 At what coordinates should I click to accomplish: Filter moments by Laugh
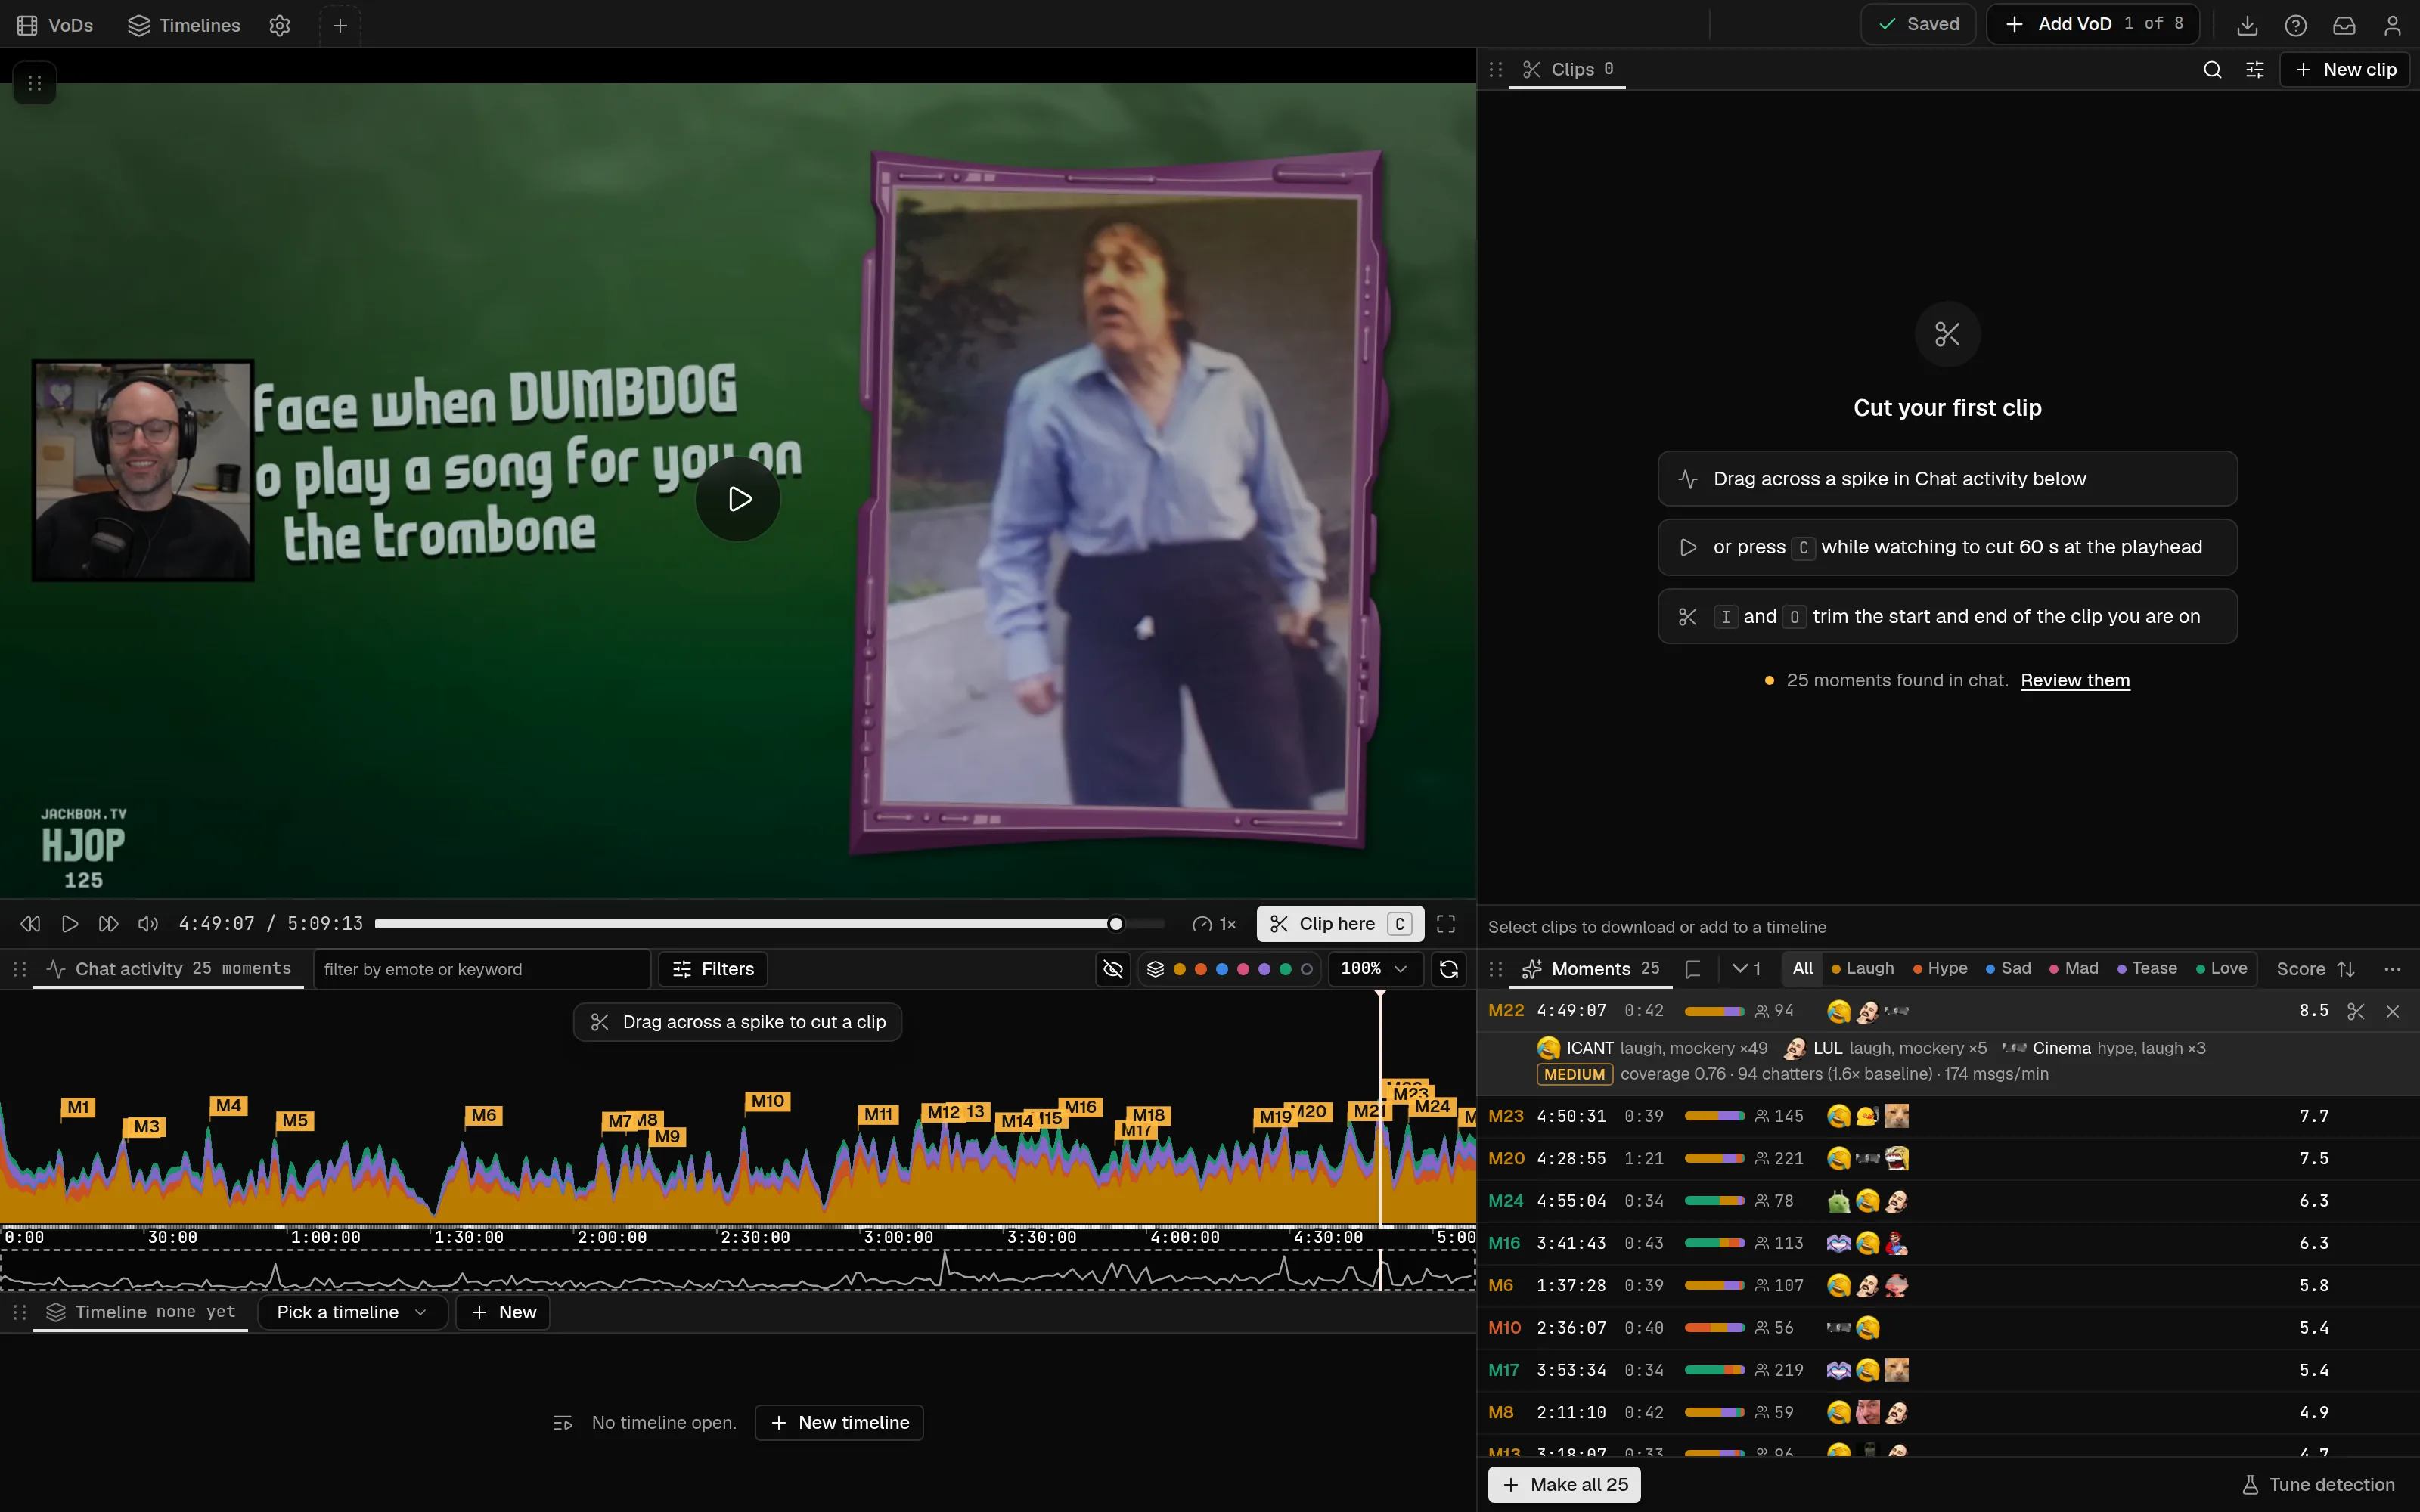pyautogui.click(x=1862, y=968)
